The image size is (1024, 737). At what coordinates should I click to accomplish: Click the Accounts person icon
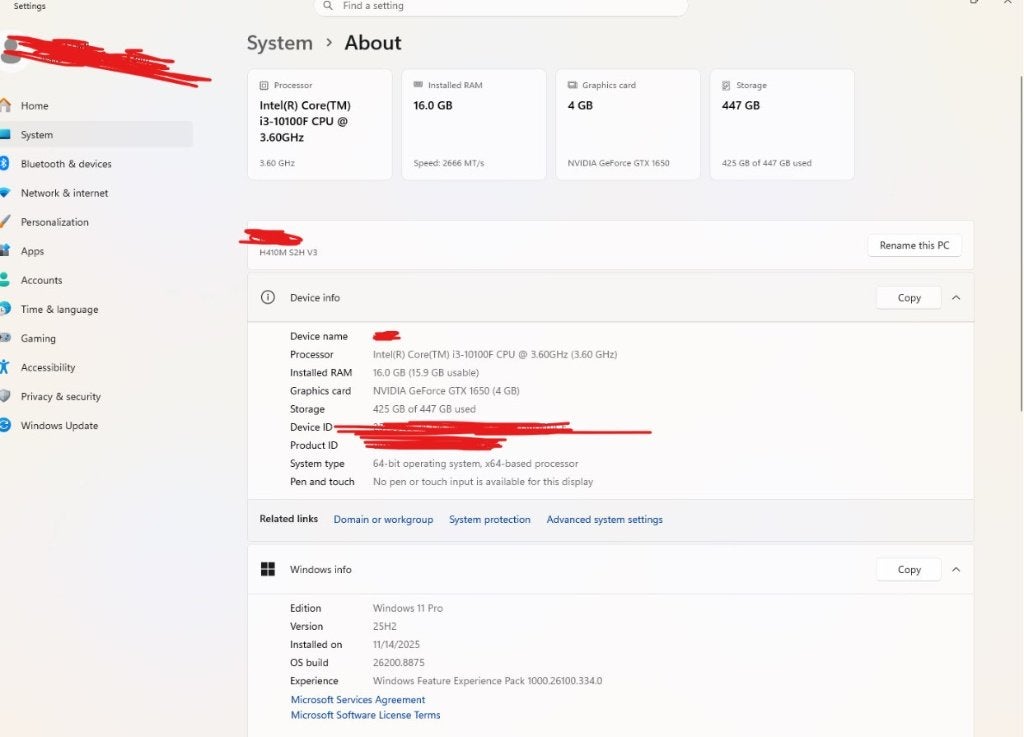coord(4,279)
